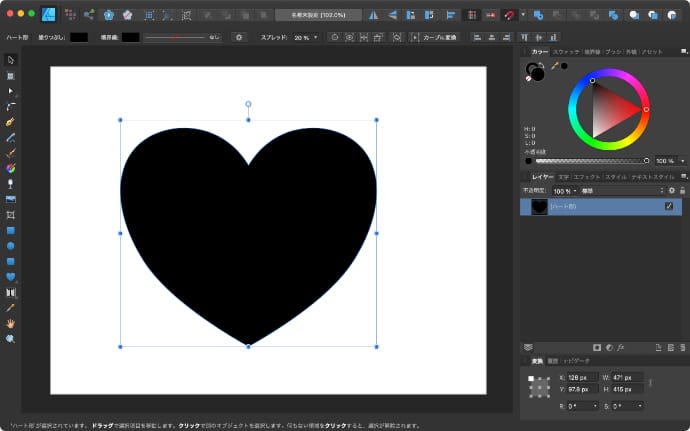Click the color picker eyedropper icon

555,66
